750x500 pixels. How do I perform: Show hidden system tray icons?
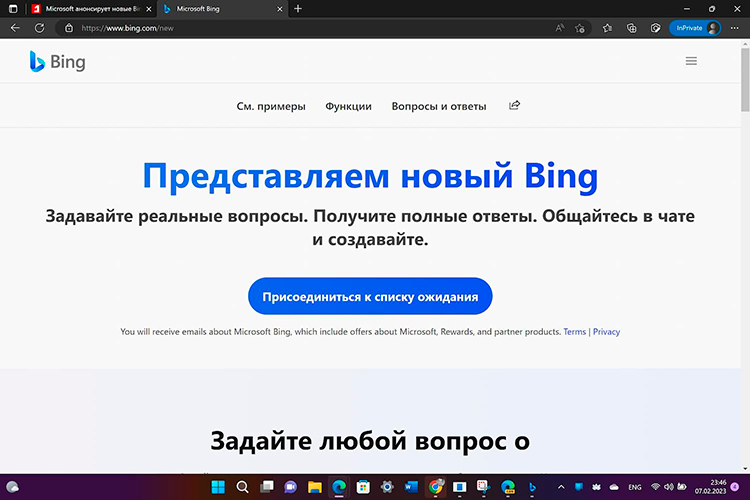560,487
